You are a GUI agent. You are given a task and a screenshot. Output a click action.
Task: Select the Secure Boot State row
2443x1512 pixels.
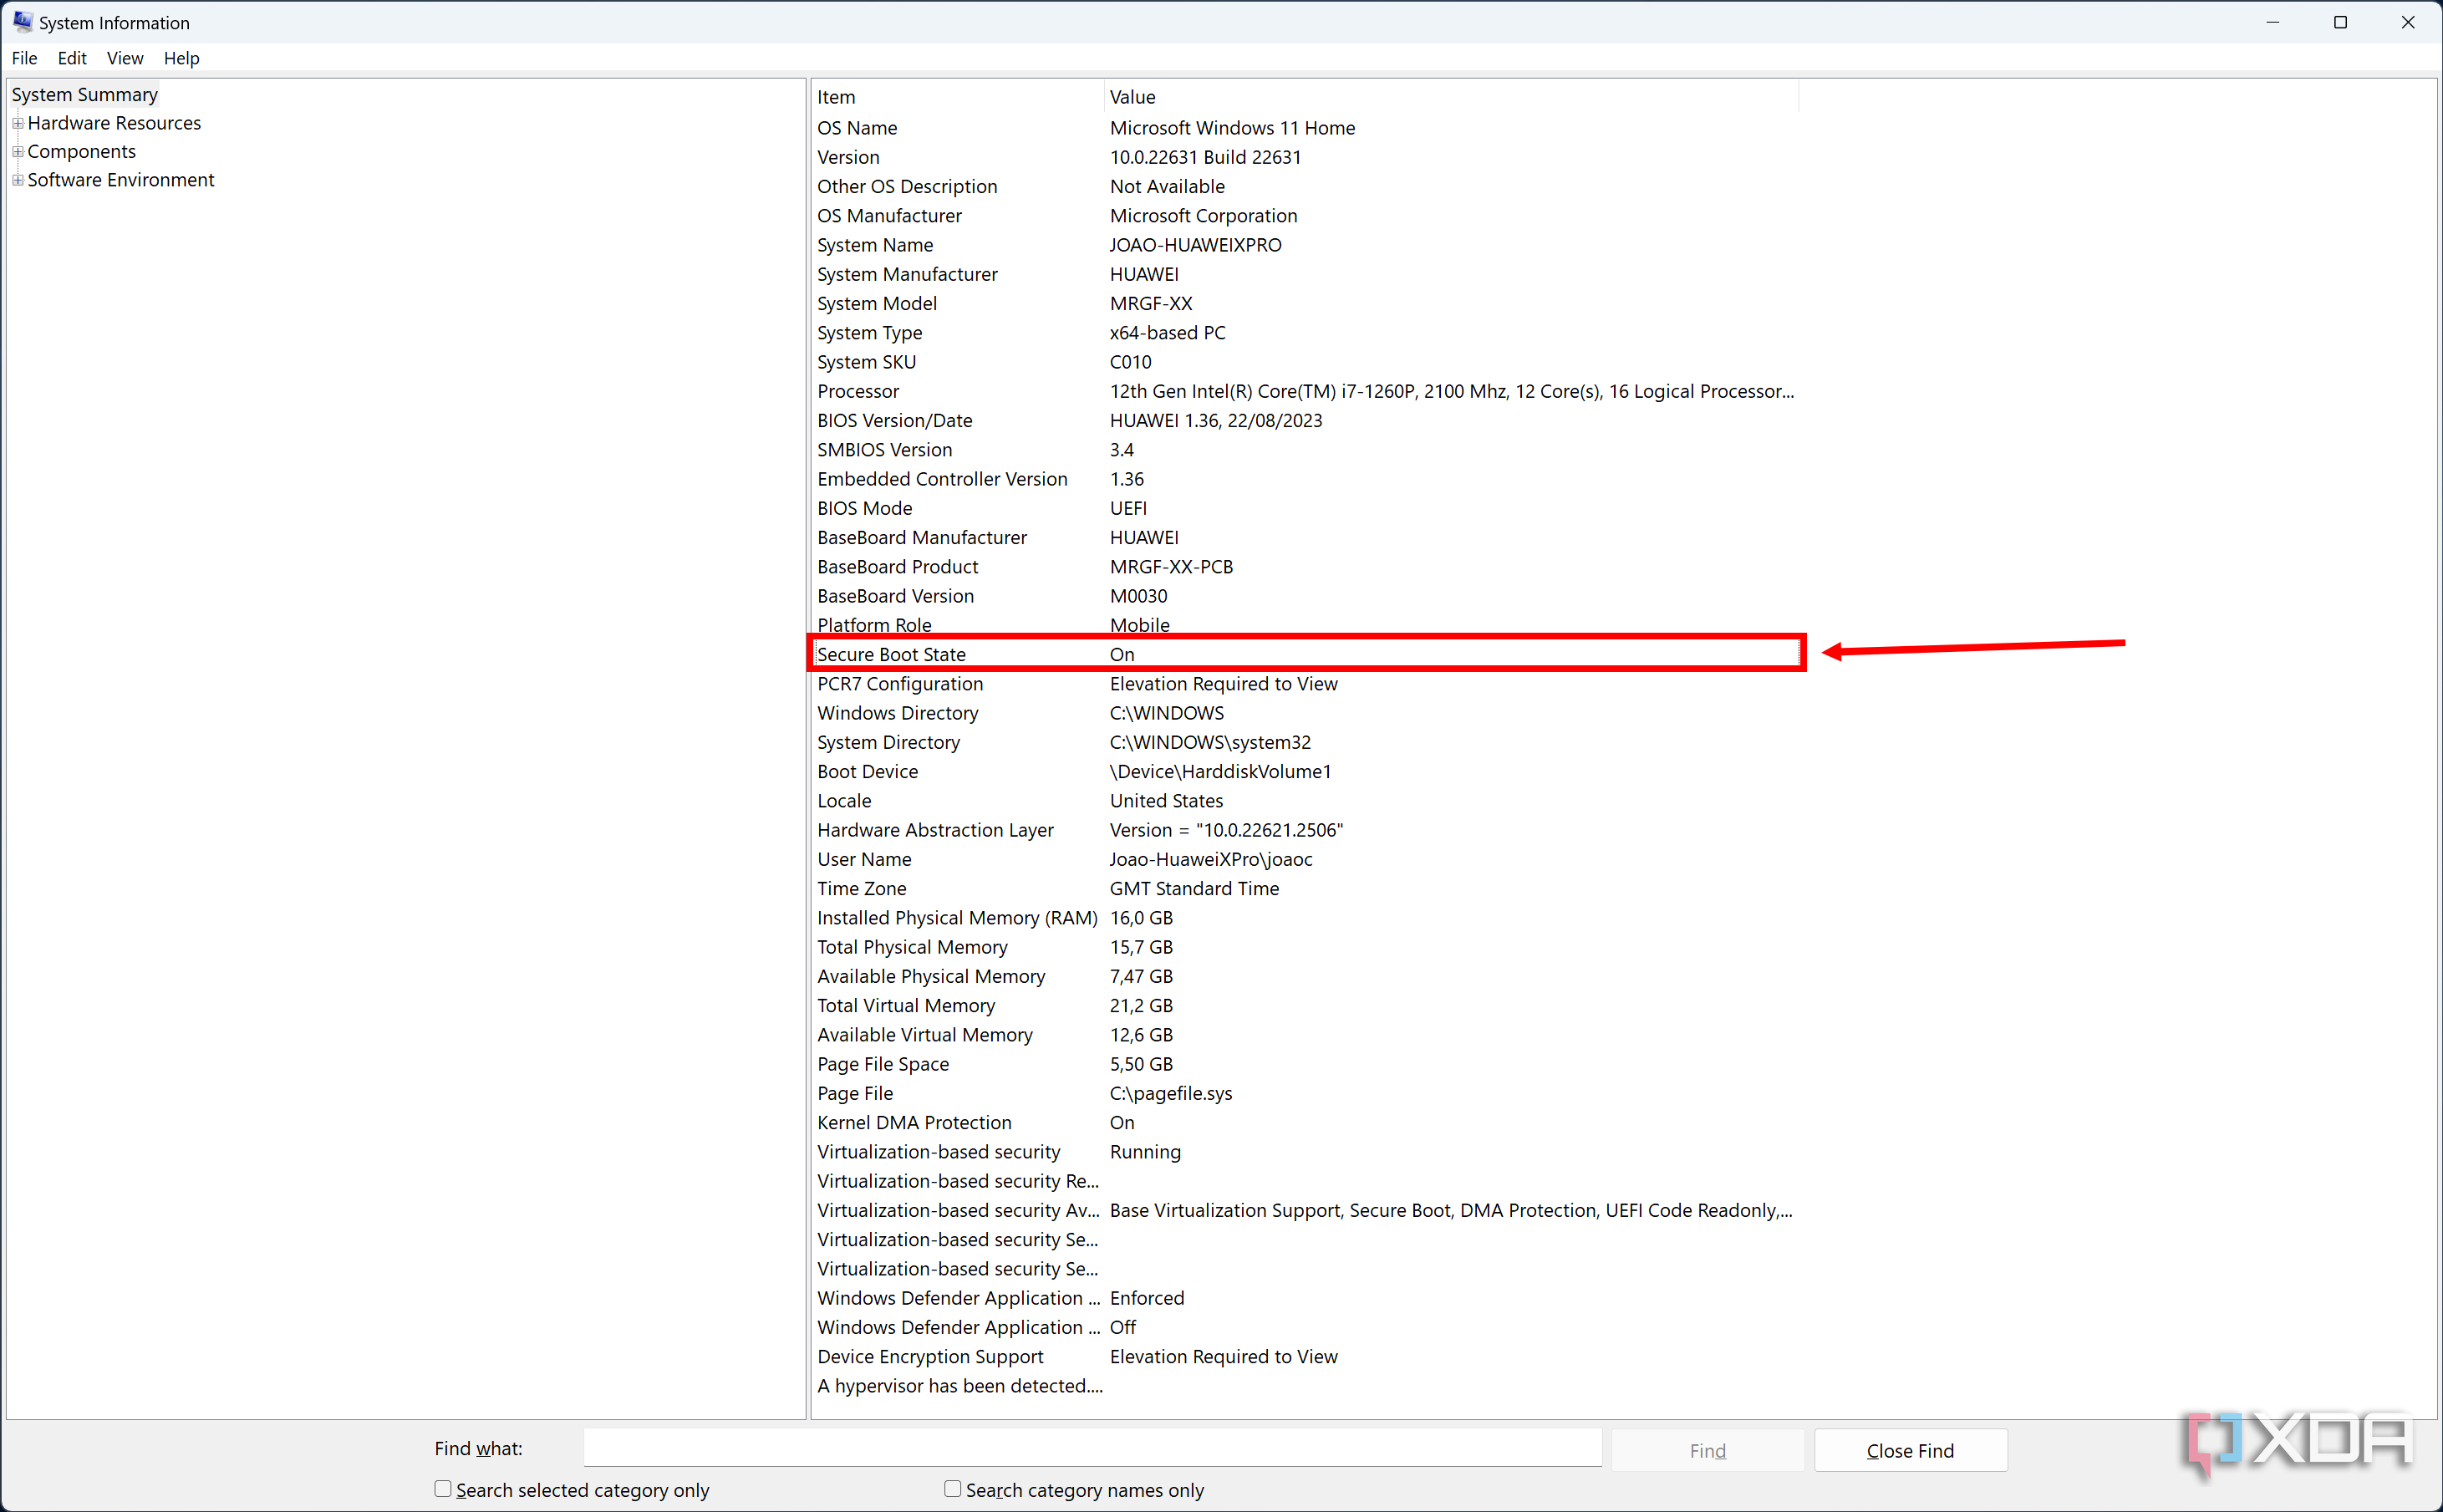click(x=1305, y=654)
